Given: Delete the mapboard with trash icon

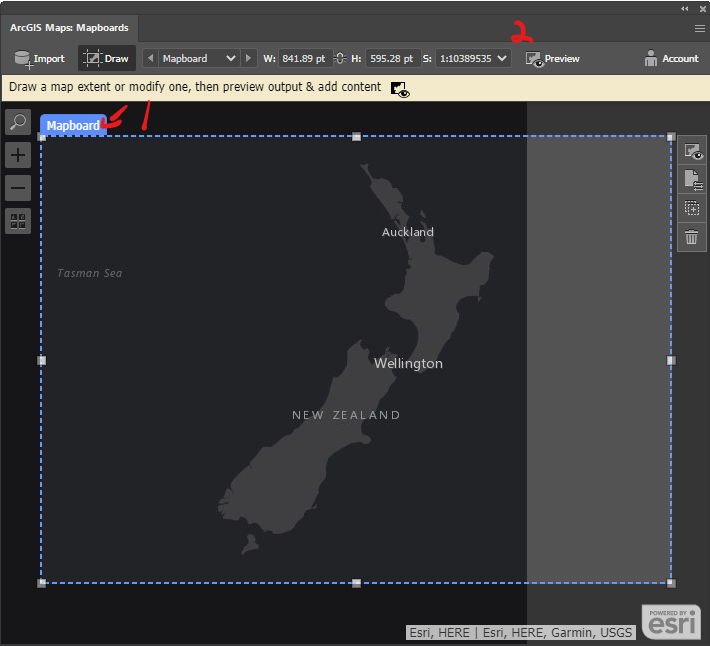Looking at the screenshot, I should [x=692, y=237].
